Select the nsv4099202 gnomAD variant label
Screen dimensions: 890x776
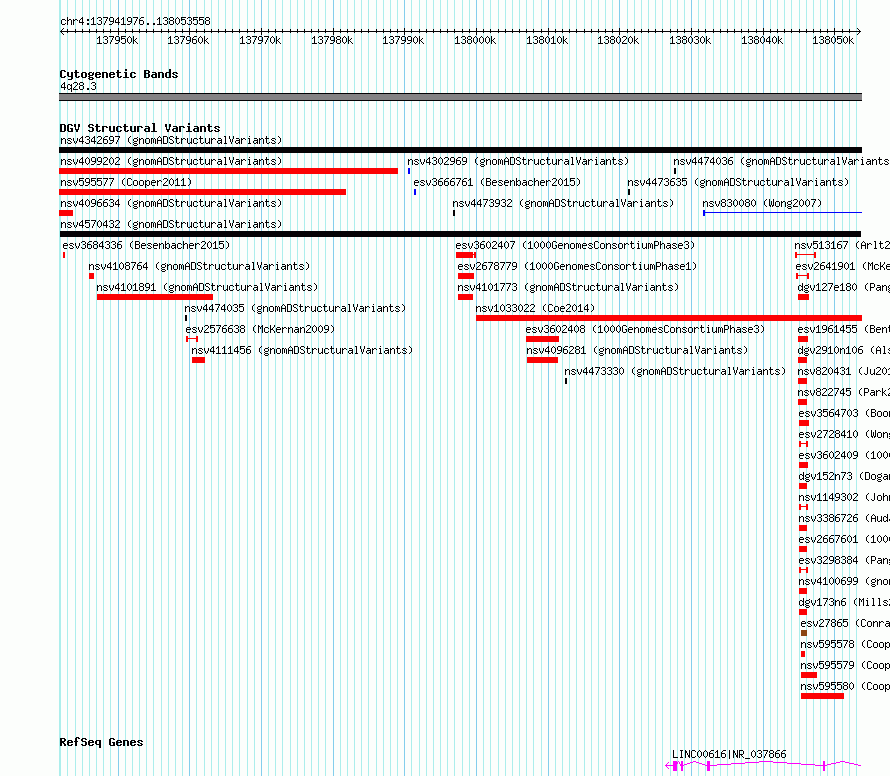tap(171, 161)
